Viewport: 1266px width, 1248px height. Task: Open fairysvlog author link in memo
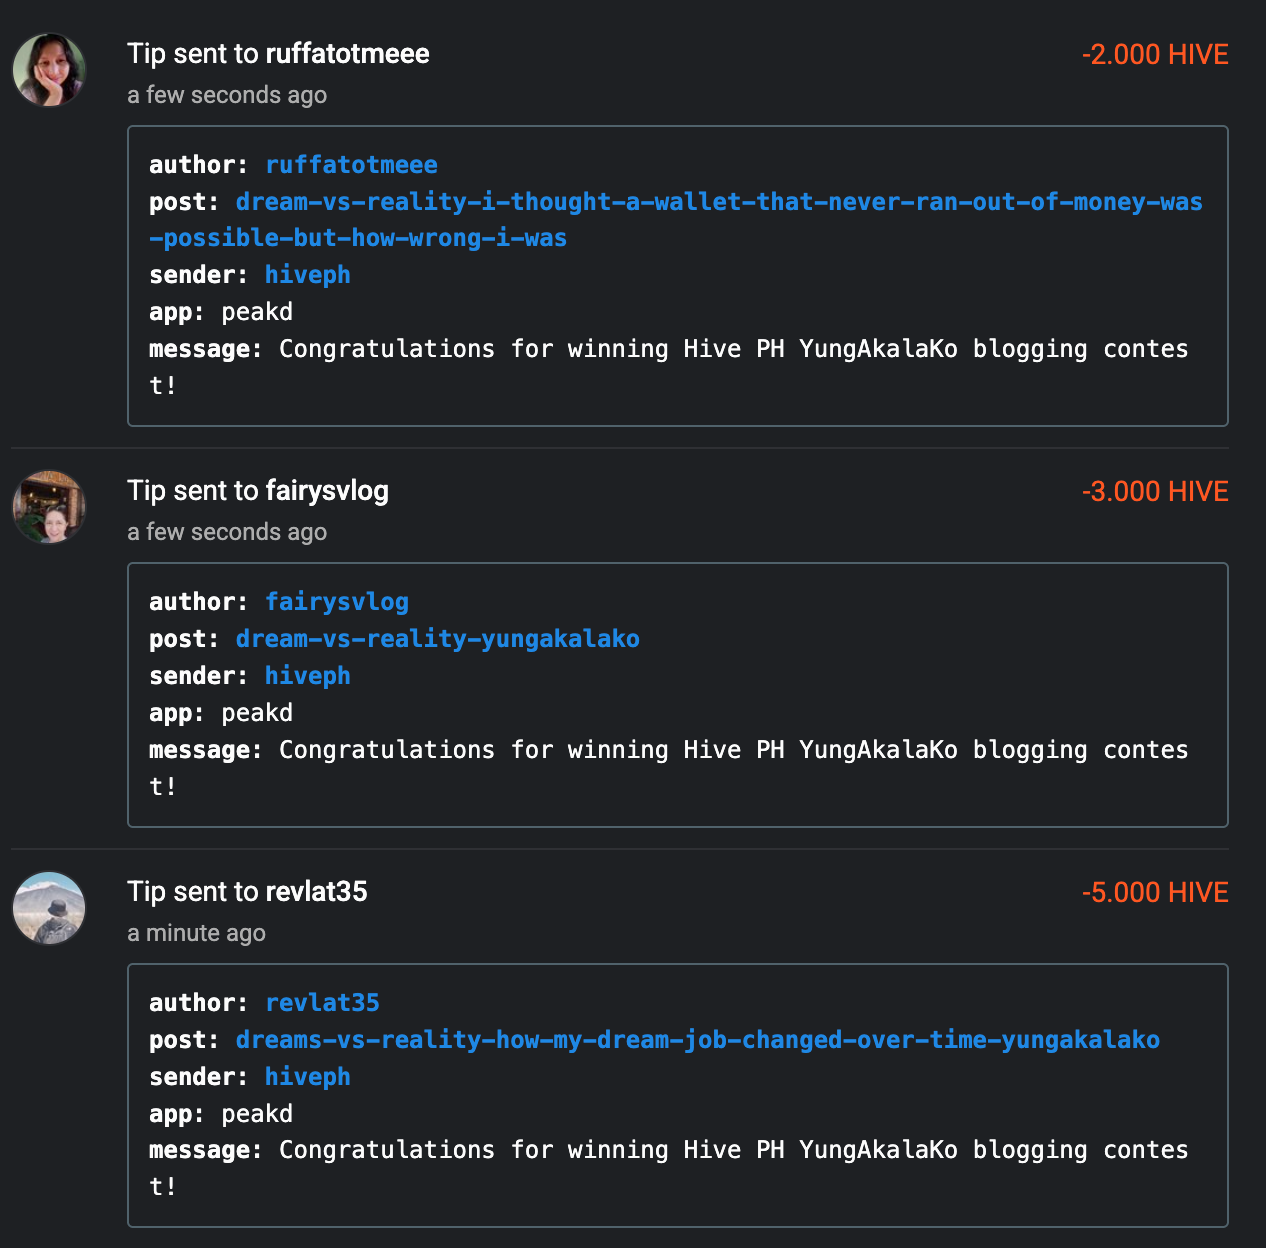337,602
